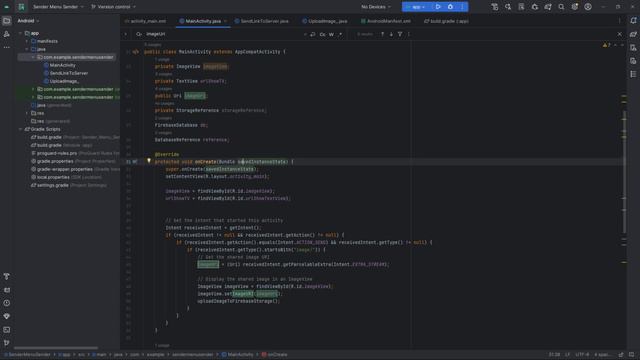Viewport: 640px width, 360px height.
Task: Select gradle.properties file
Action: (55, 161)
